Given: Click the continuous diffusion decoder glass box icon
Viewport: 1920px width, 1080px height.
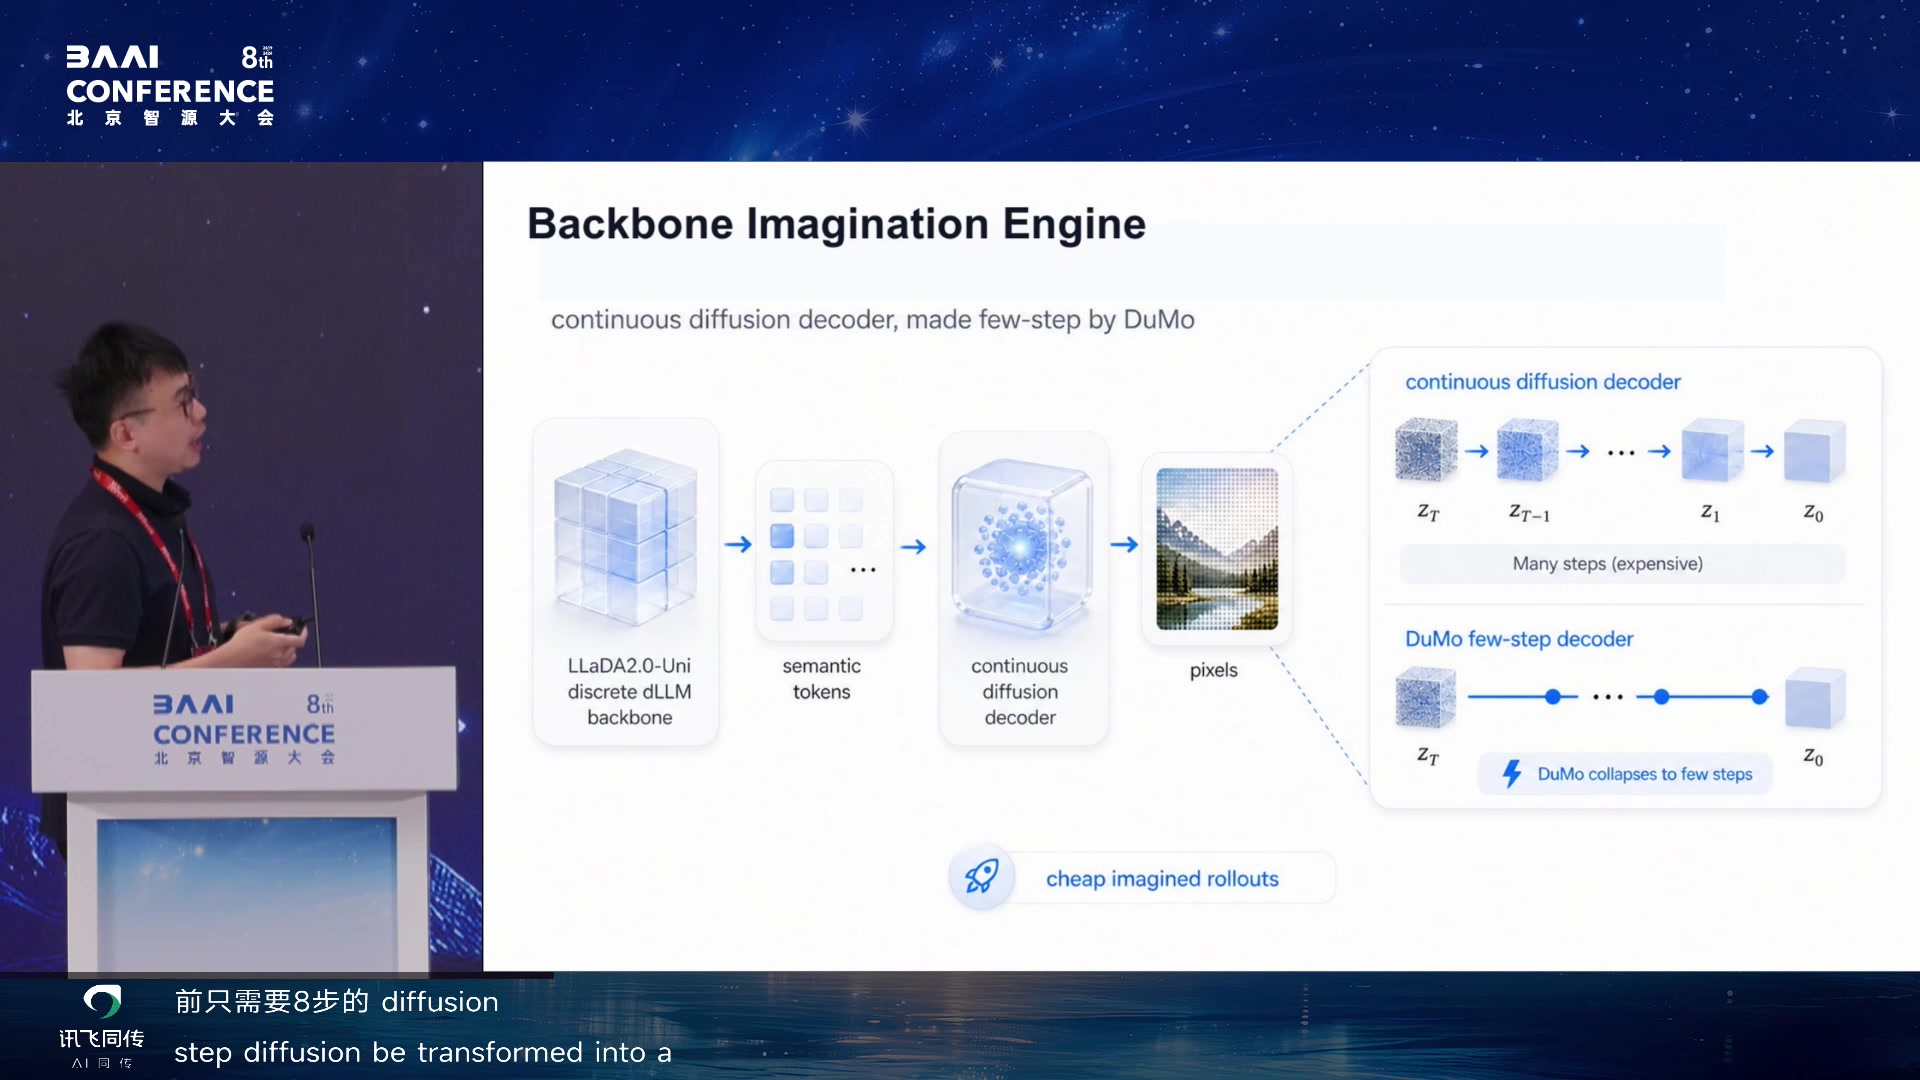Looking at the screenshot, I should pos(1021,544).
